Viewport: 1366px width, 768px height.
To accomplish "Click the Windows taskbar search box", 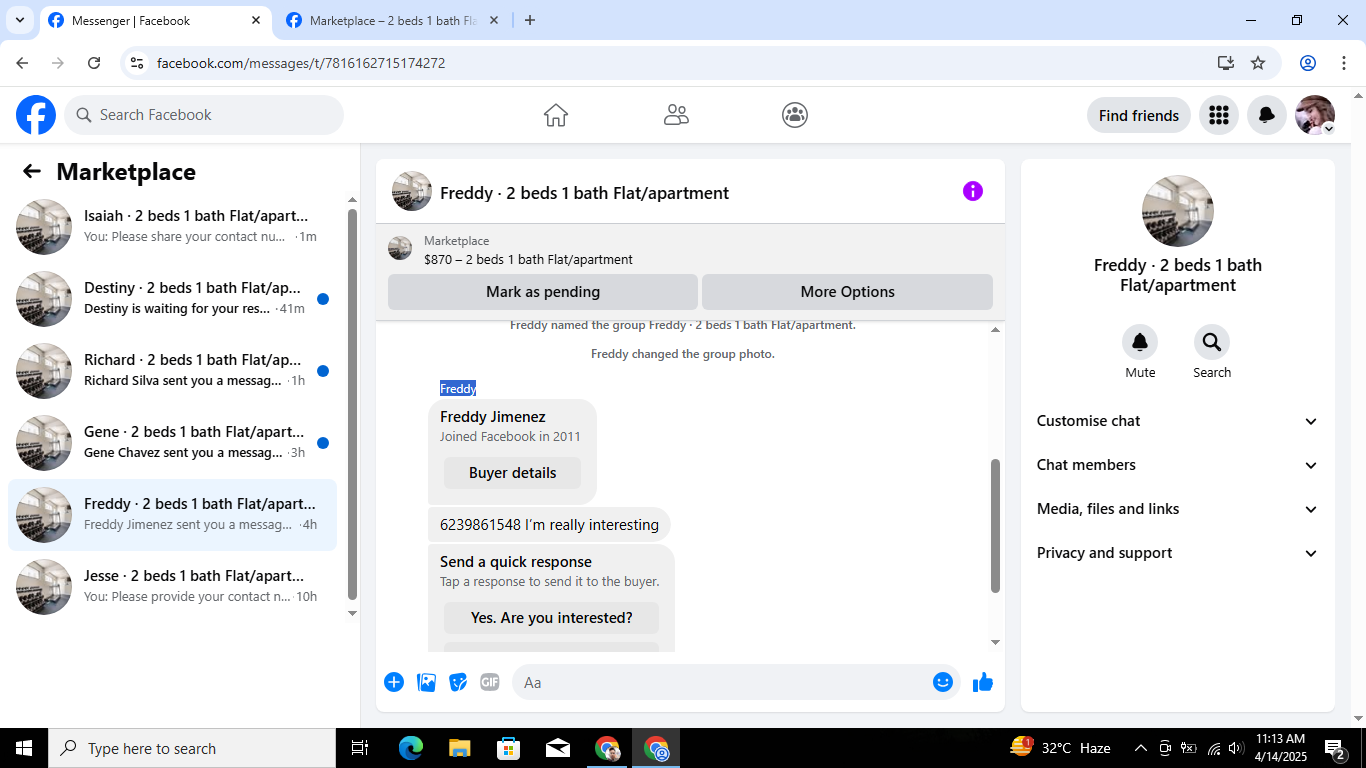I will pyautogui.click(x=192, y=748).
